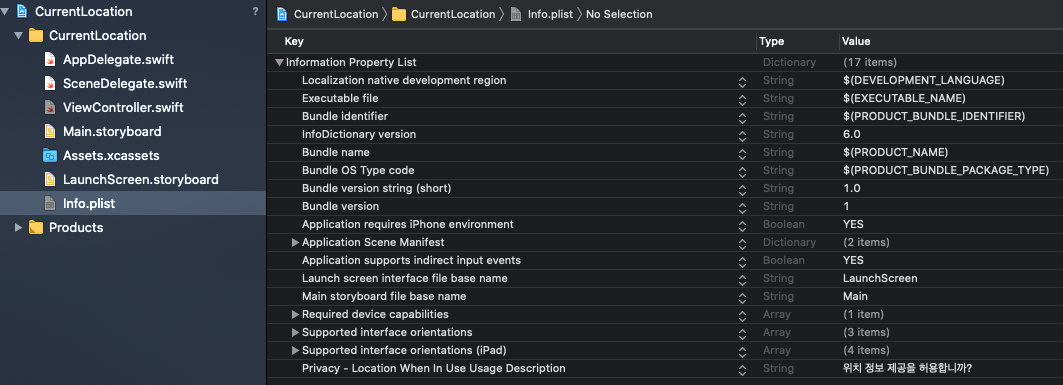Open key stepper for Bundle version string (short)
The width and height of the screenshot is (1063, 385).
(742, 189)
